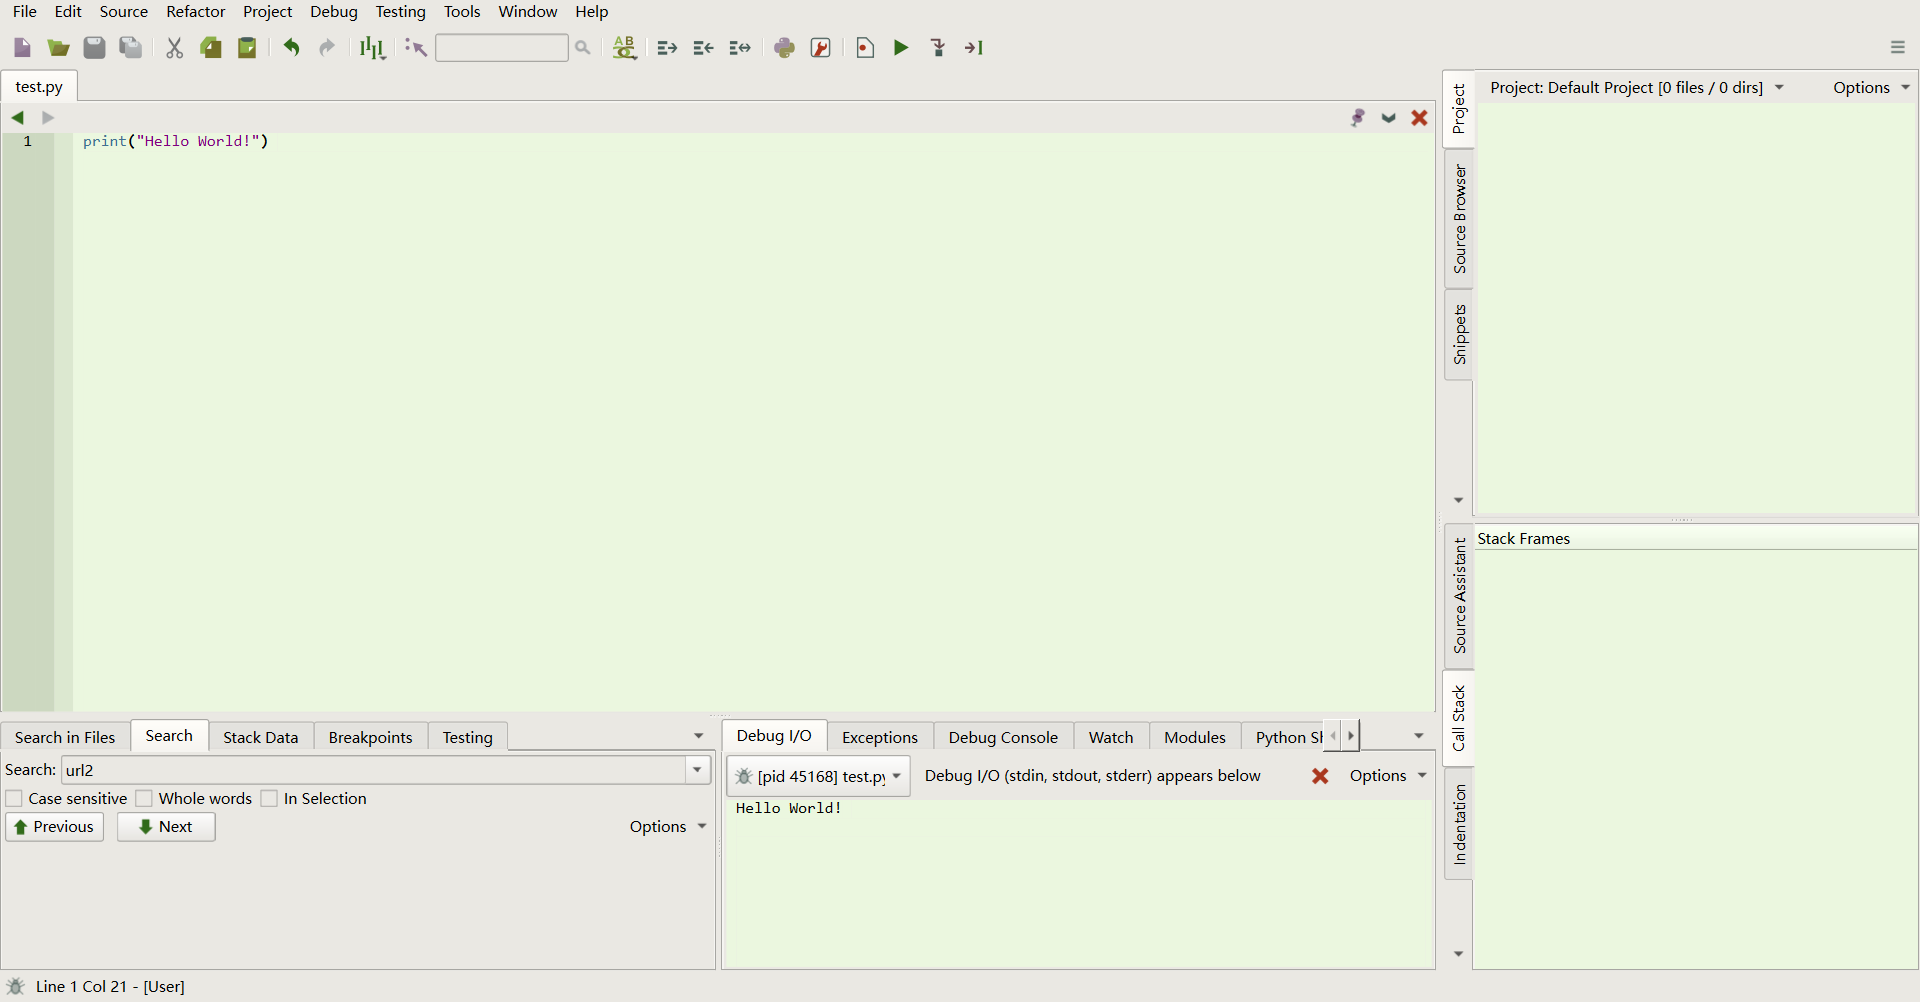Click the pin icon in editor header

[x=1357, y=118]
